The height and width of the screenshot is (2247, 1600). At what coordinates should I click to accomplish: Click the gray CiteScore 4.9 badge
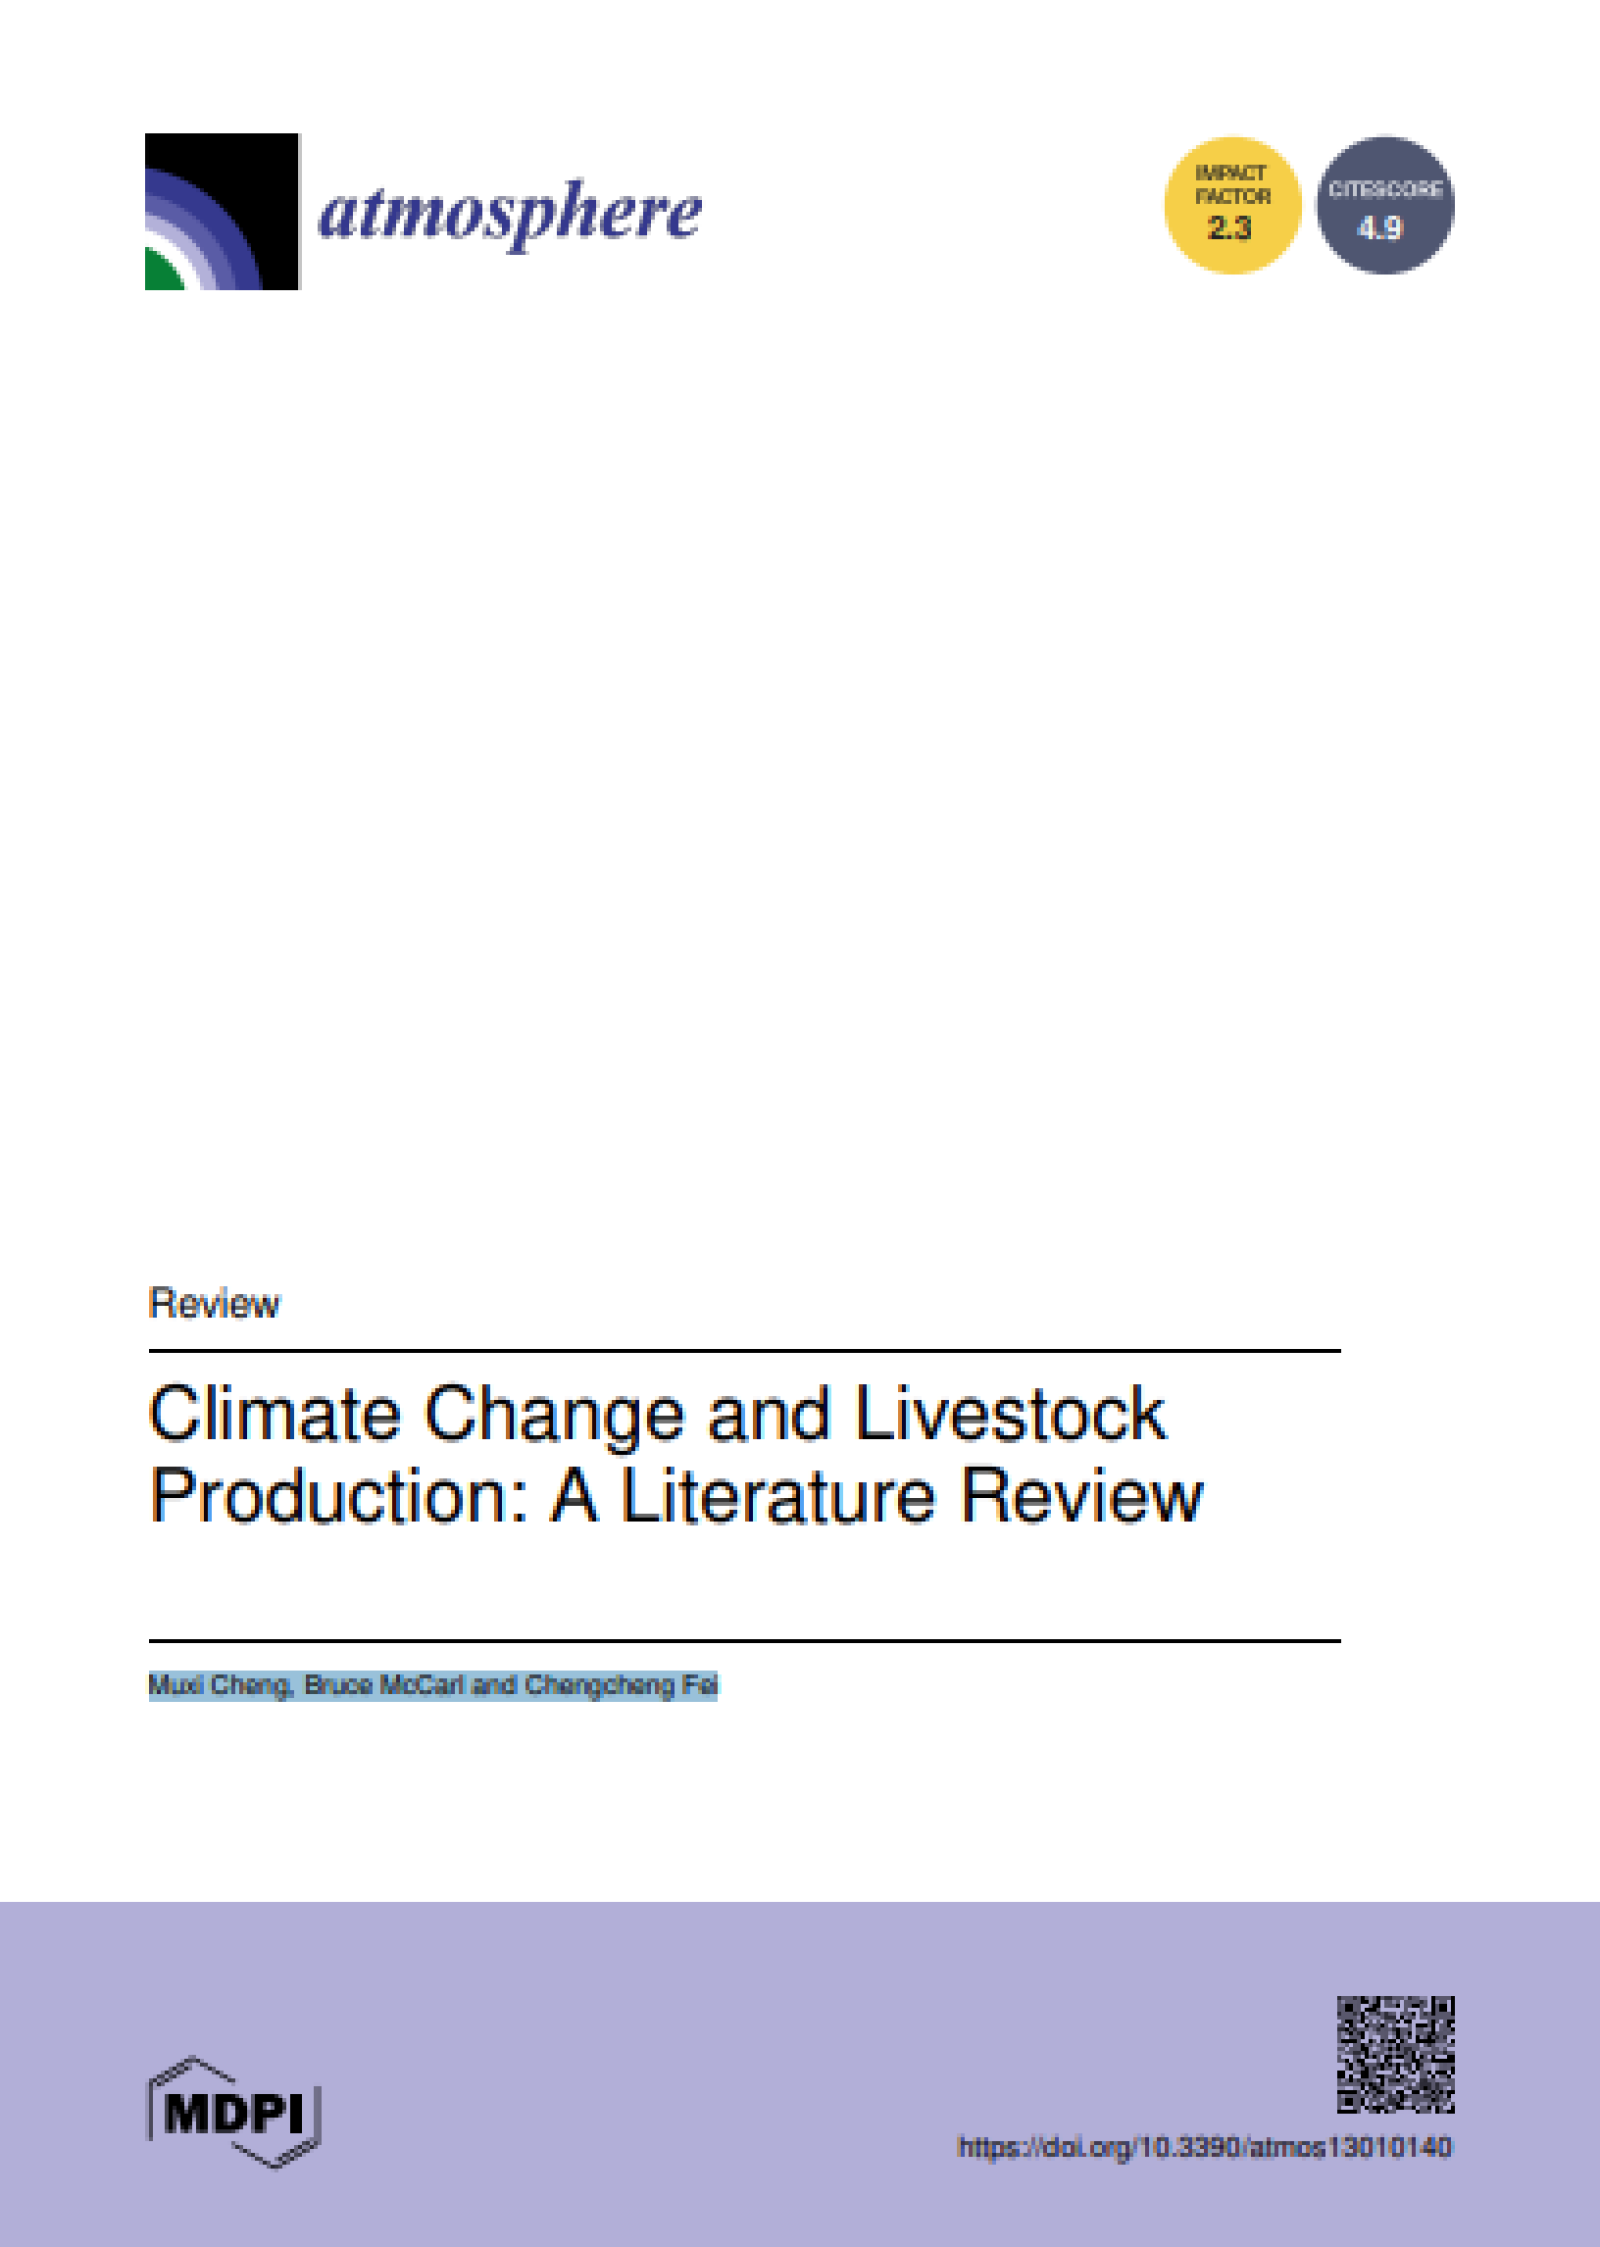pyautogui.click(x=1385, y=205)
